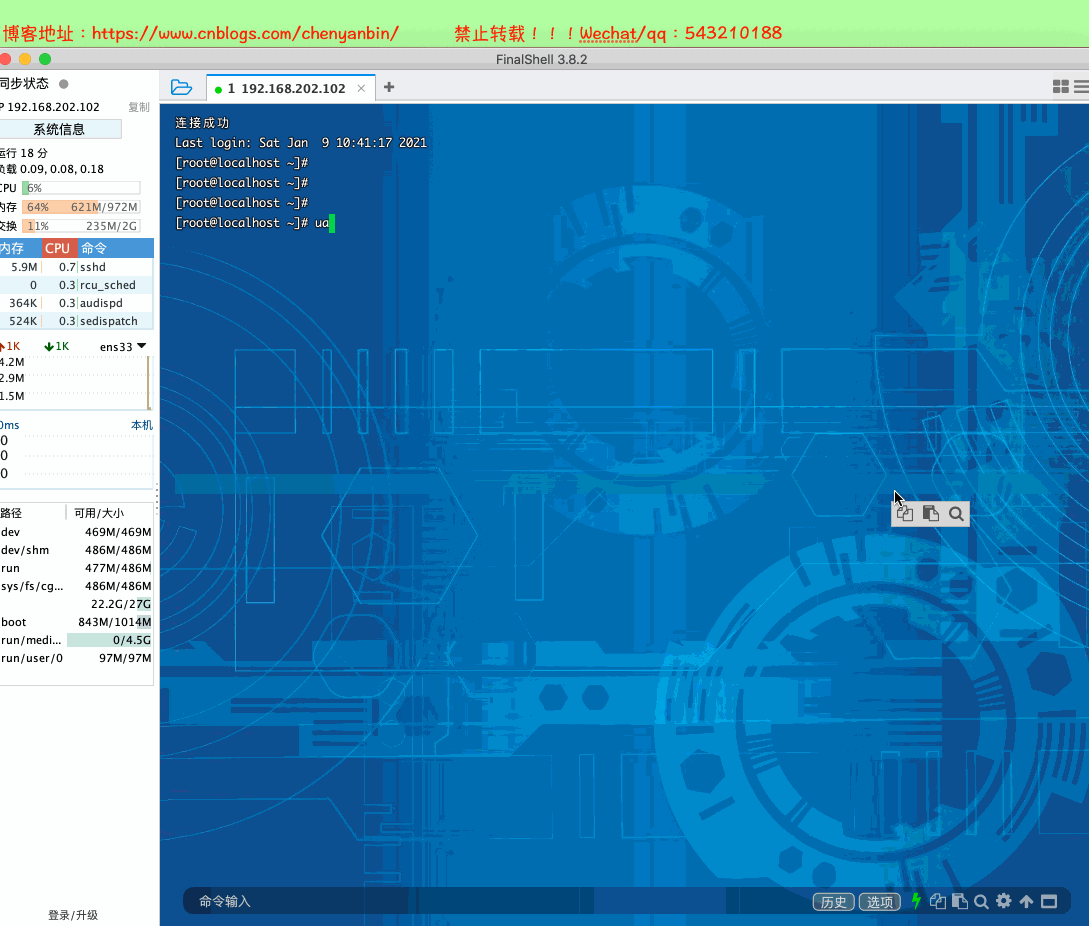Select the sys/fs/cg... disk row
Screen dimensions: 1089x926
(x=76, y=586)
